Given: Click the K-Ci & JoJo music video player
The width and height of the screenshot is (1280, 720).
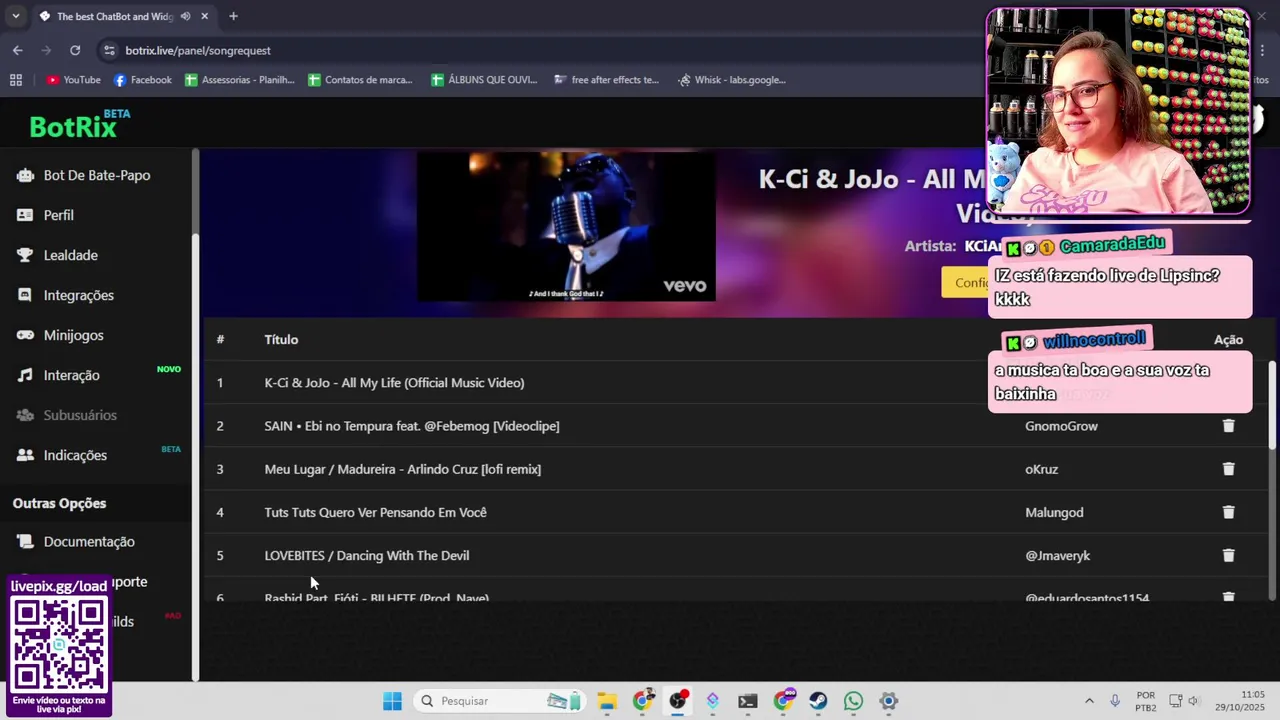Looking at the screenshot, I should (566, 226).
